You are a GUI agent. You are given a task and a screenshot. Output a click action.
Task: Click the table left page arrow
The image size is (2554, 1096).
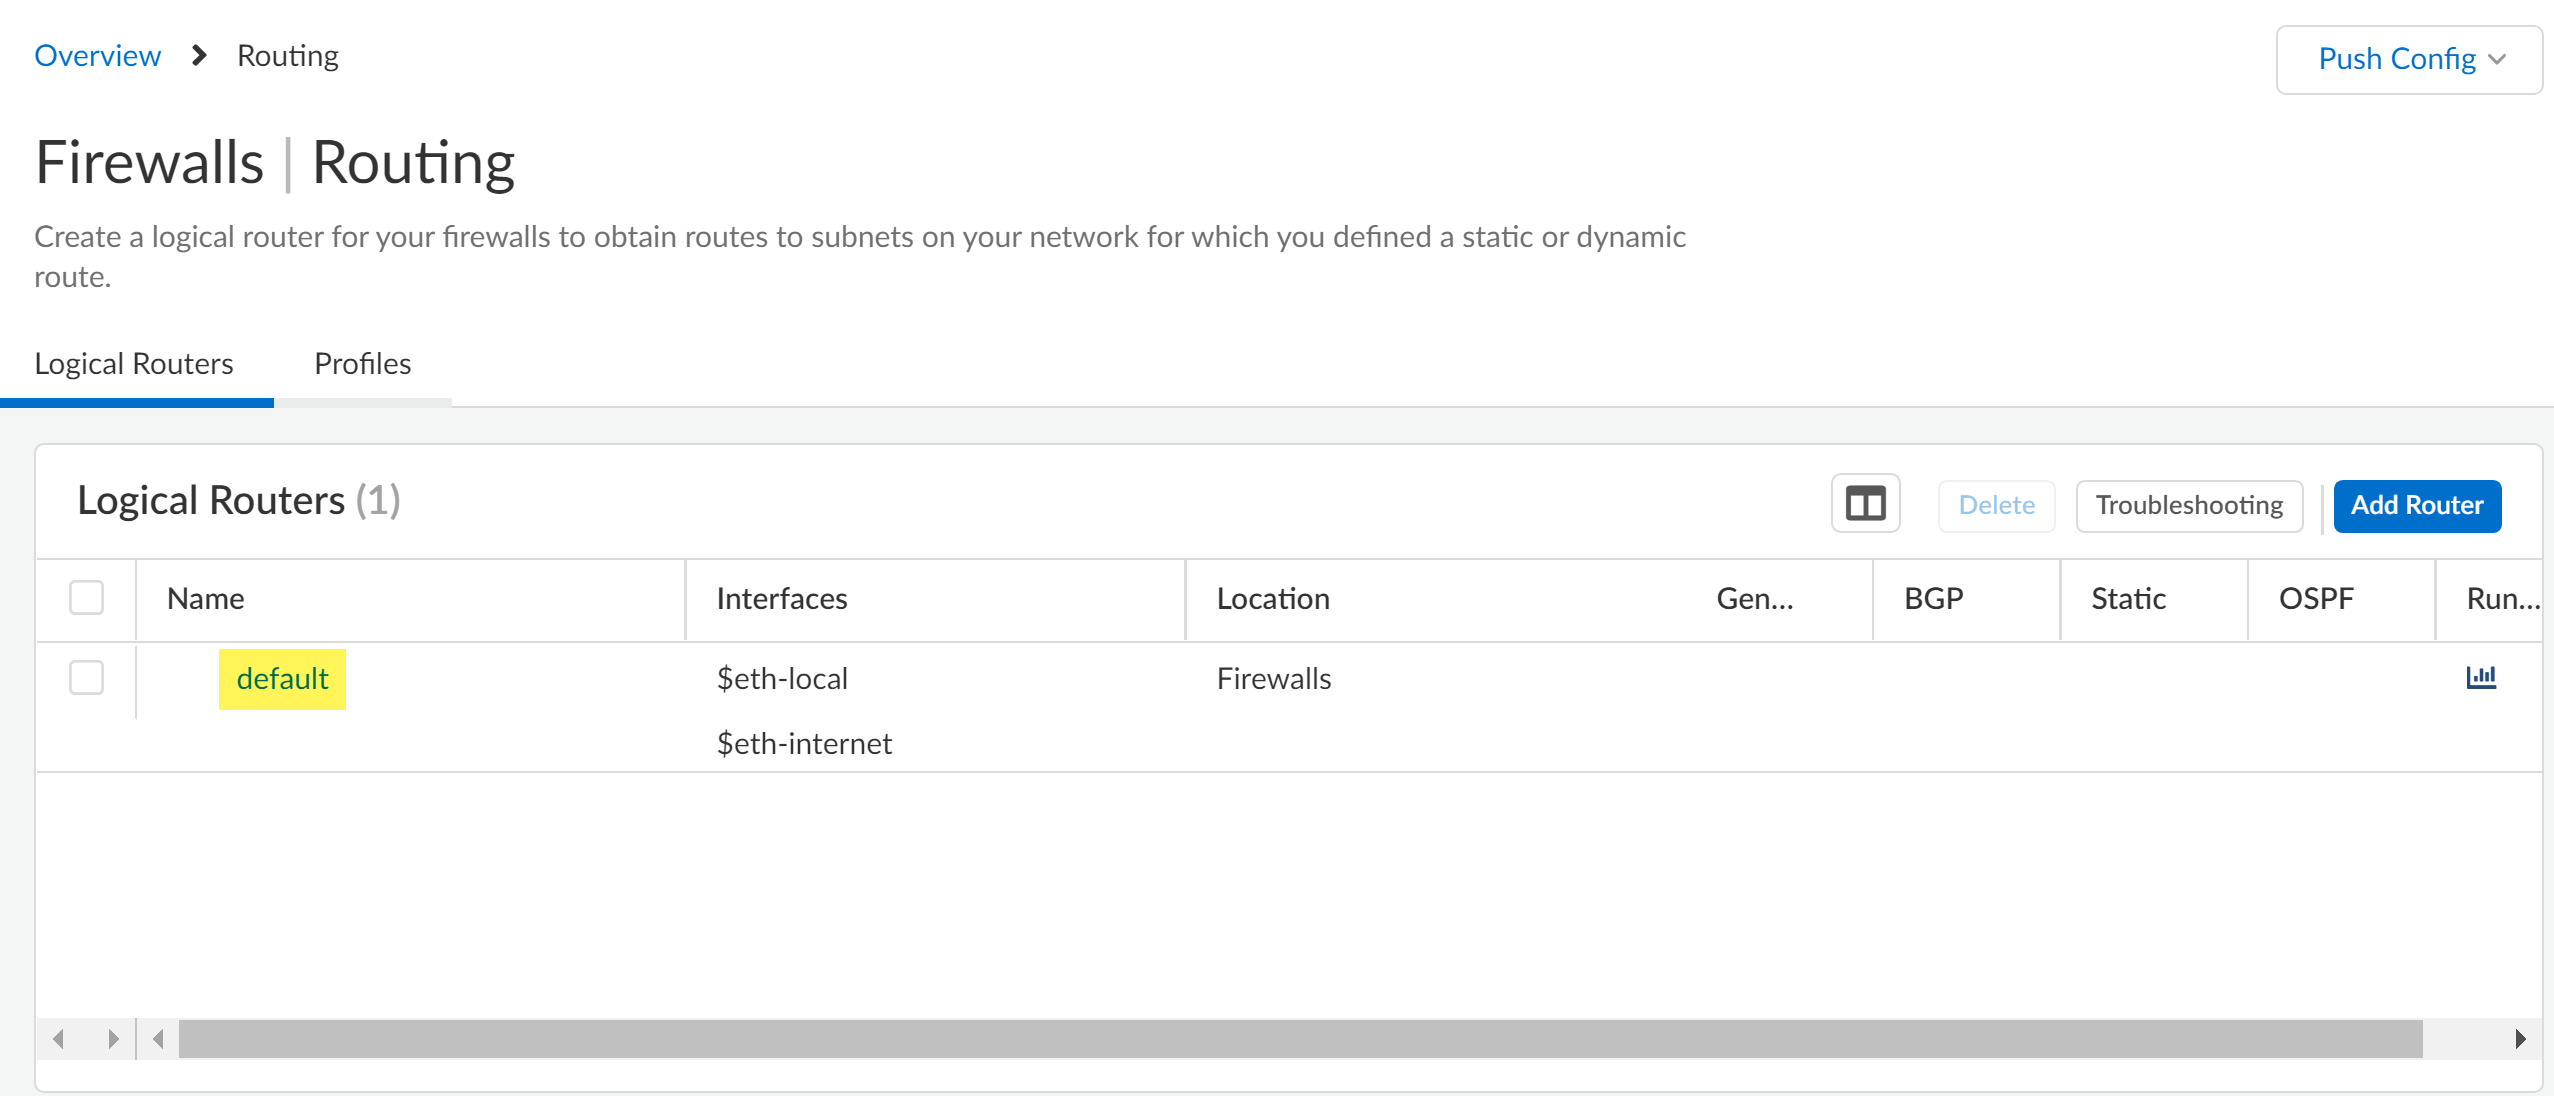click(x=60, y=1039)
